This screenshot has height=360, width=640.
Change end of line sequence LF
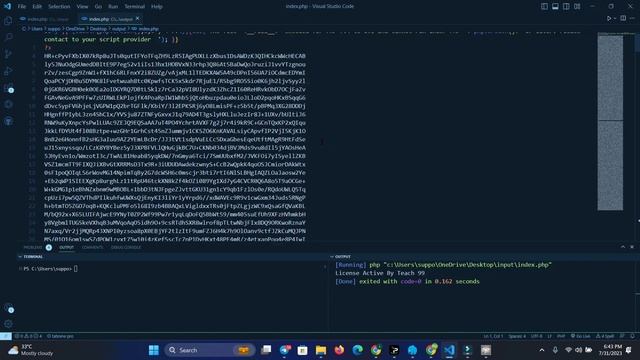(549, 336)
